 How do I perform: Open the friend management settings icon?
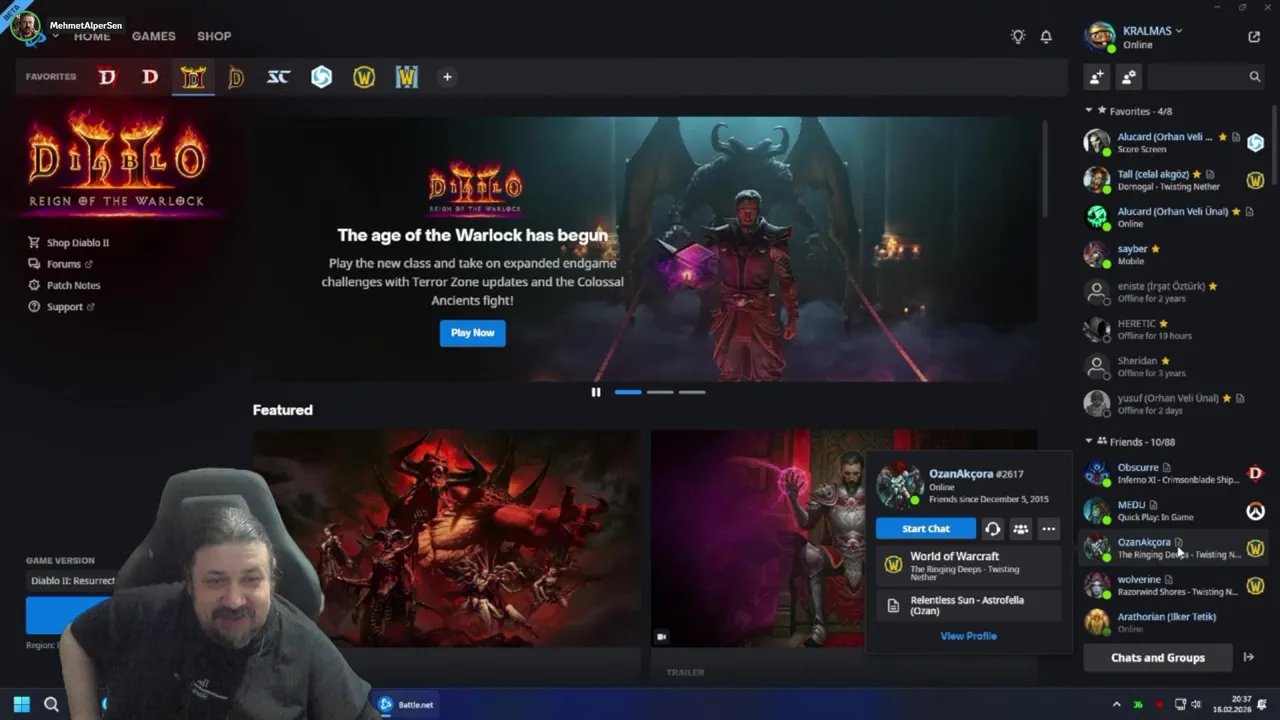(1129, 76)
